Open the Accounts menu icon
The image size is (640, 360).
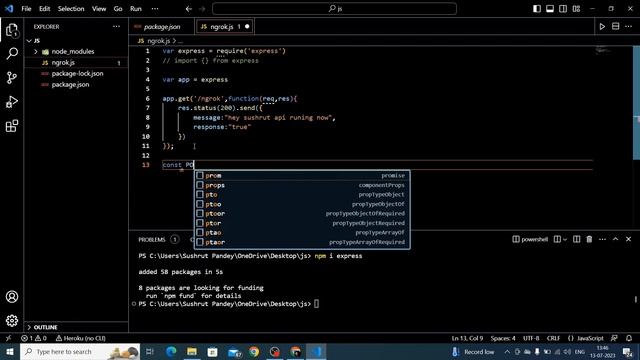(x=12, y=297)
